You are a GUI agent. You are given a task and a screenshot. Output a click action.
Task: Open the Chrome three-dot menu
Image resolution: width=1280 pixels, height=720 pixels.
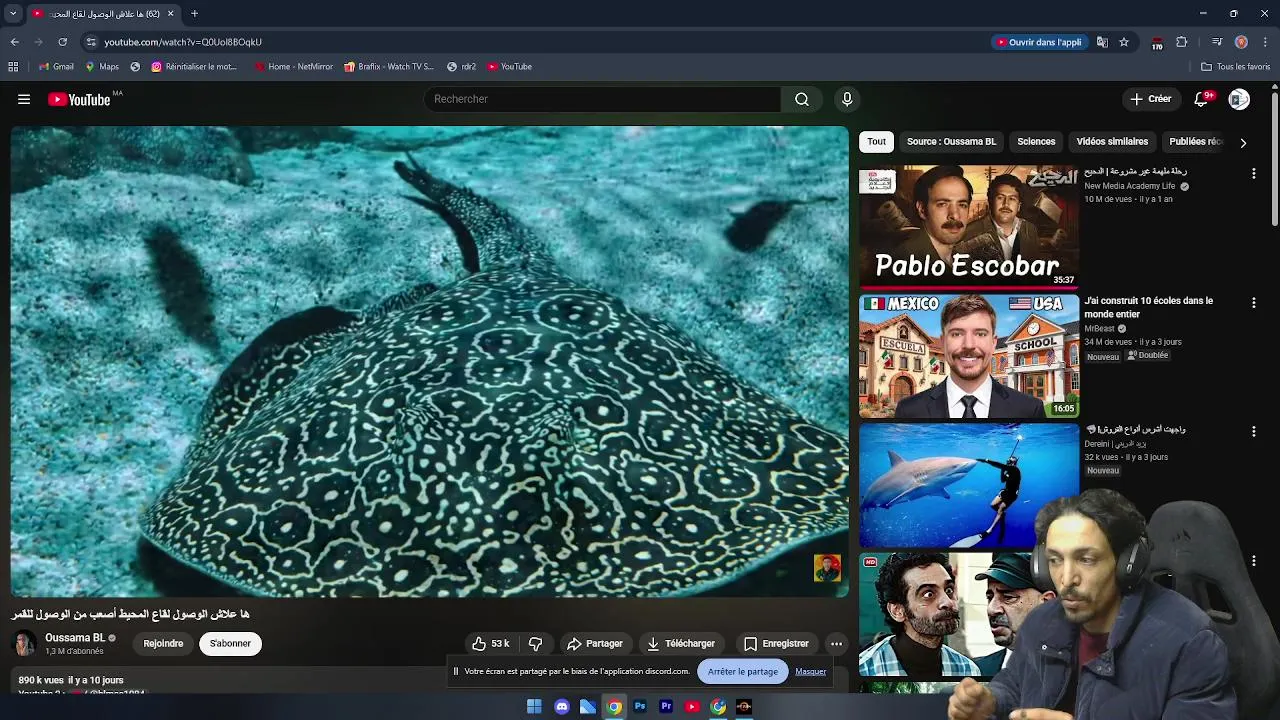click(1266, 42)
